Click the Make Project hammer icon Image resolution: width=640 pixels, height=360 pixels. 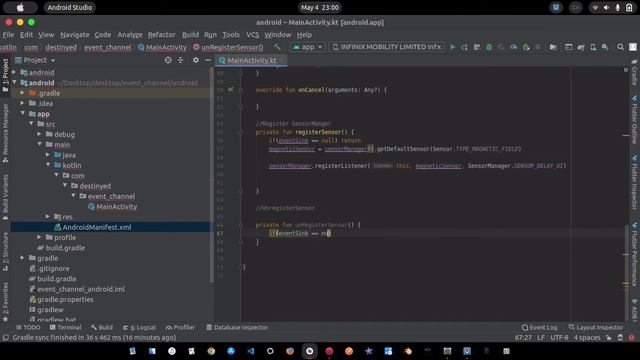(277, 47)
